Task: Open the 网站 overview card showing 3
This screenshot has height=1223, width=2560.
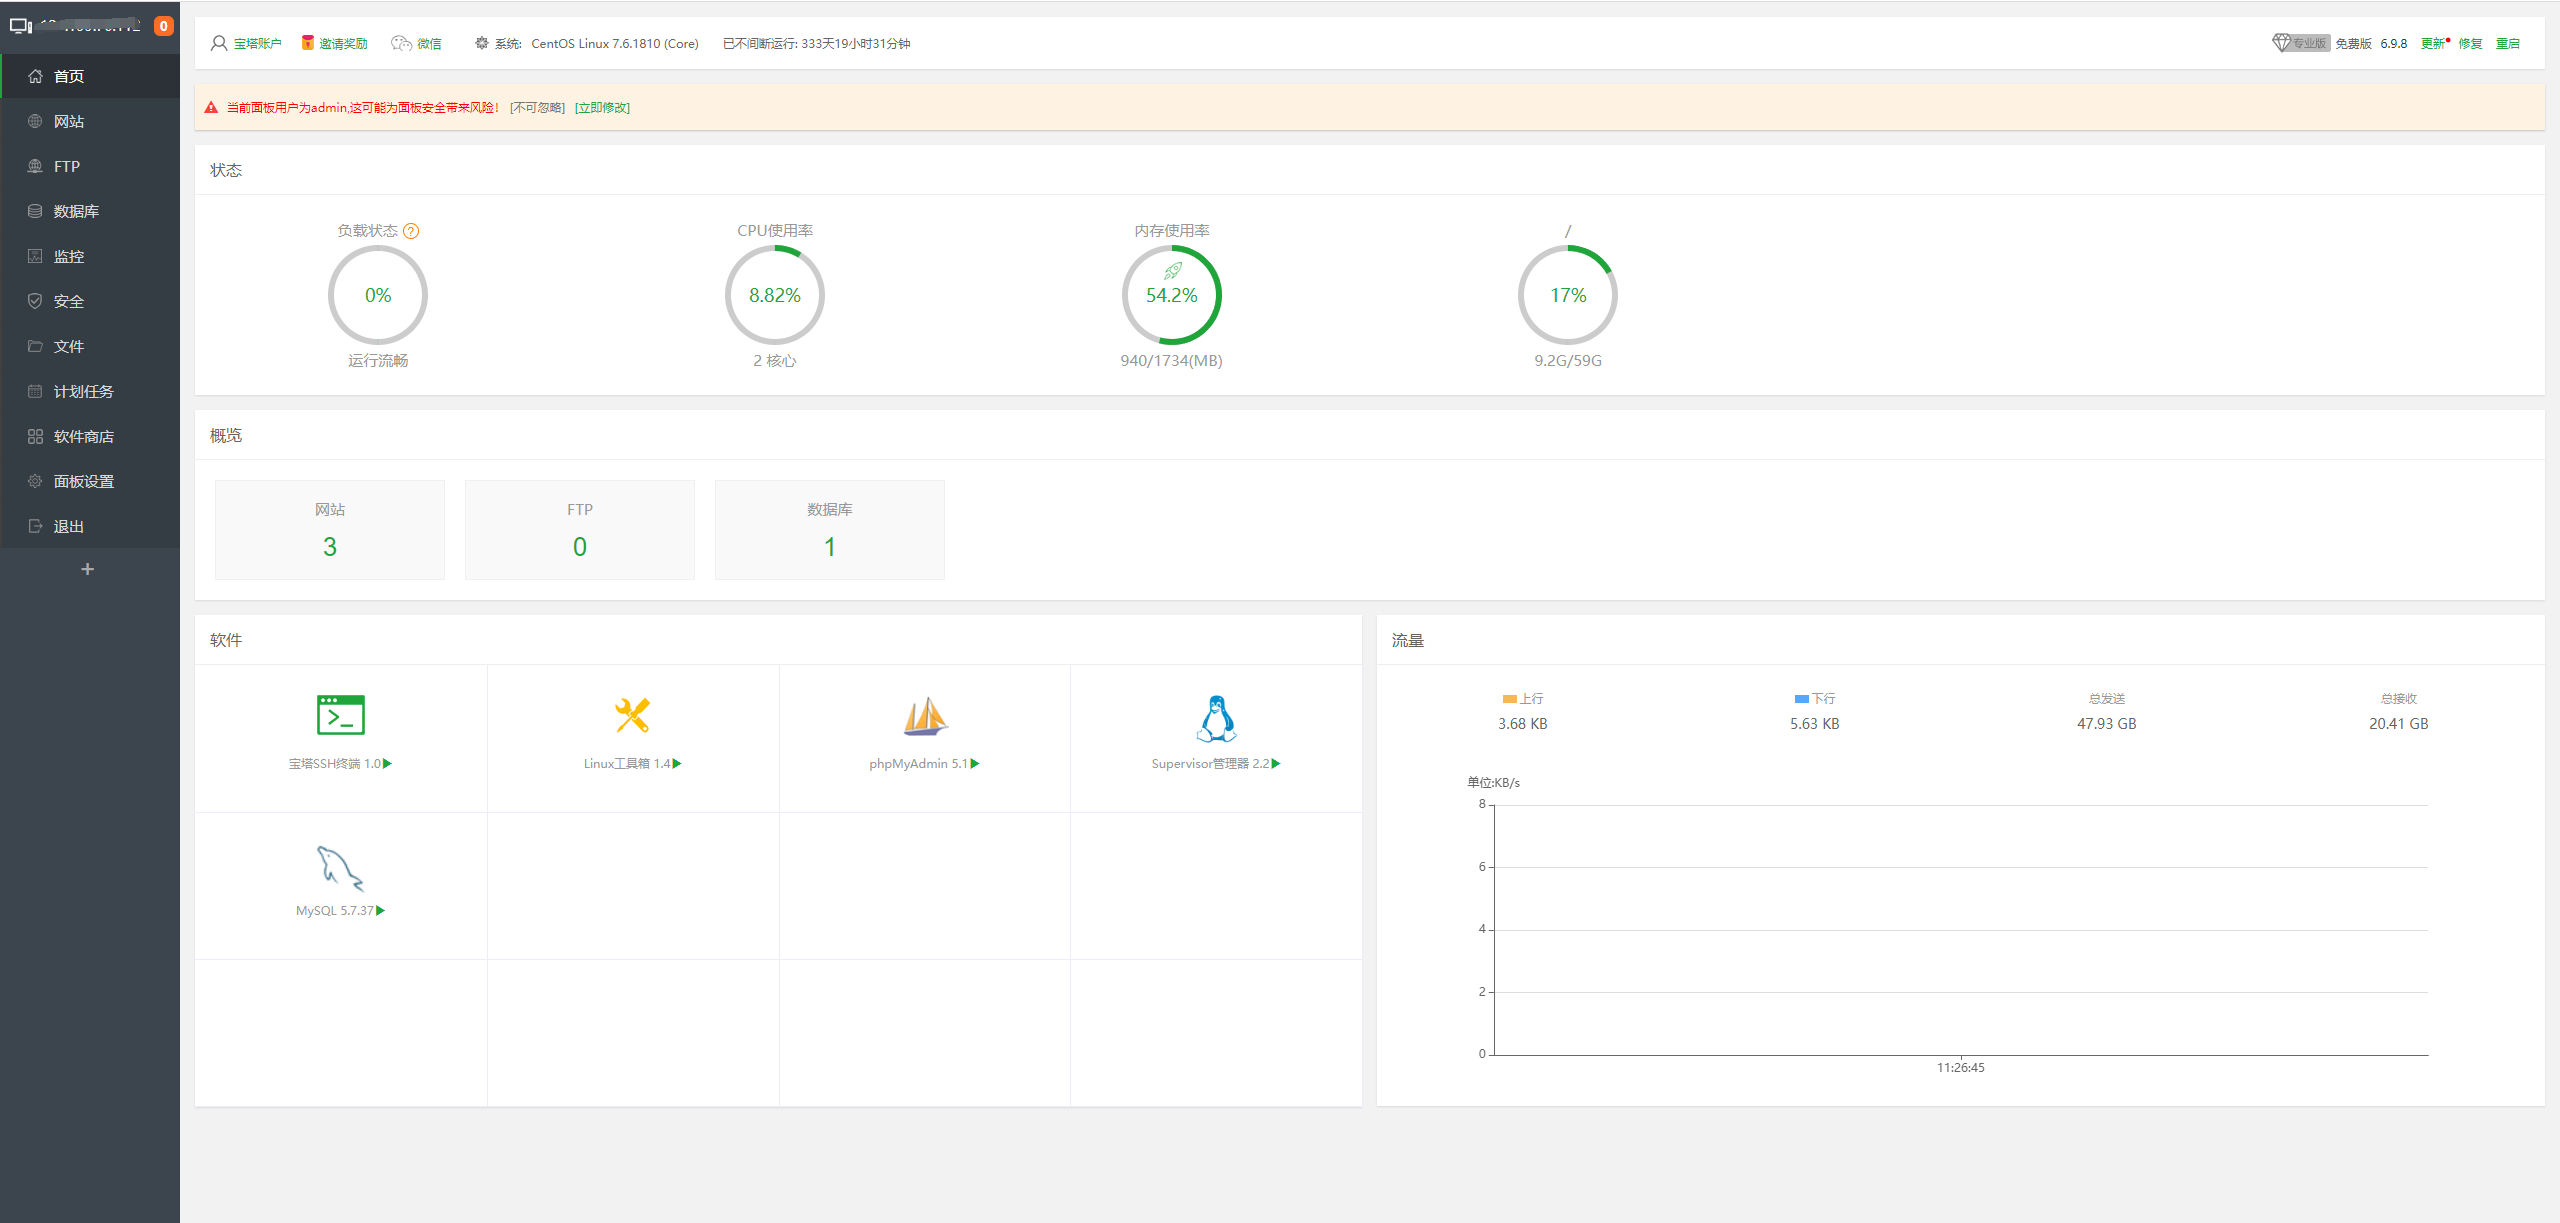Action: point(330,530)
